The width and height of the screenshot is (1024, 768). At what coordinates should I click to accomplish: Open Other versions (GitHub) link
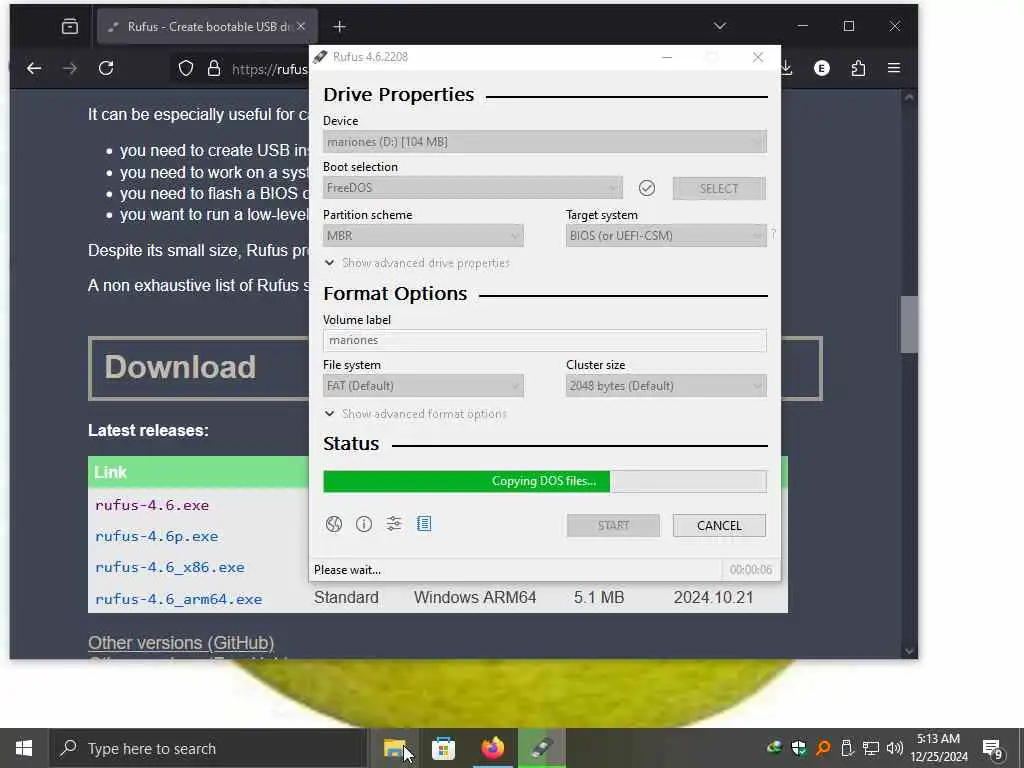[x=181, y=643]
